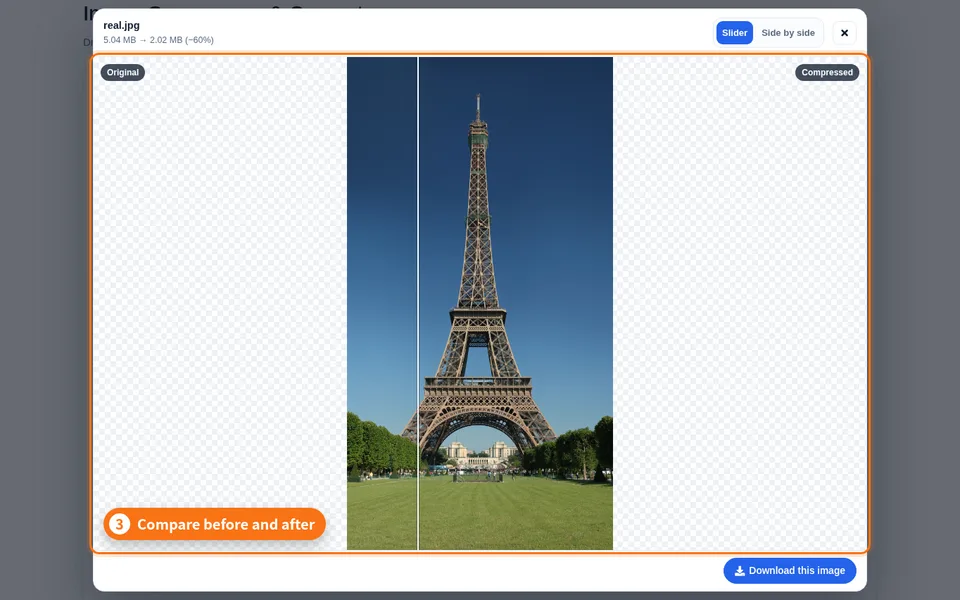The image size is (960, 600).
Task: Switch to Side by side view
Action: [787, 33]
